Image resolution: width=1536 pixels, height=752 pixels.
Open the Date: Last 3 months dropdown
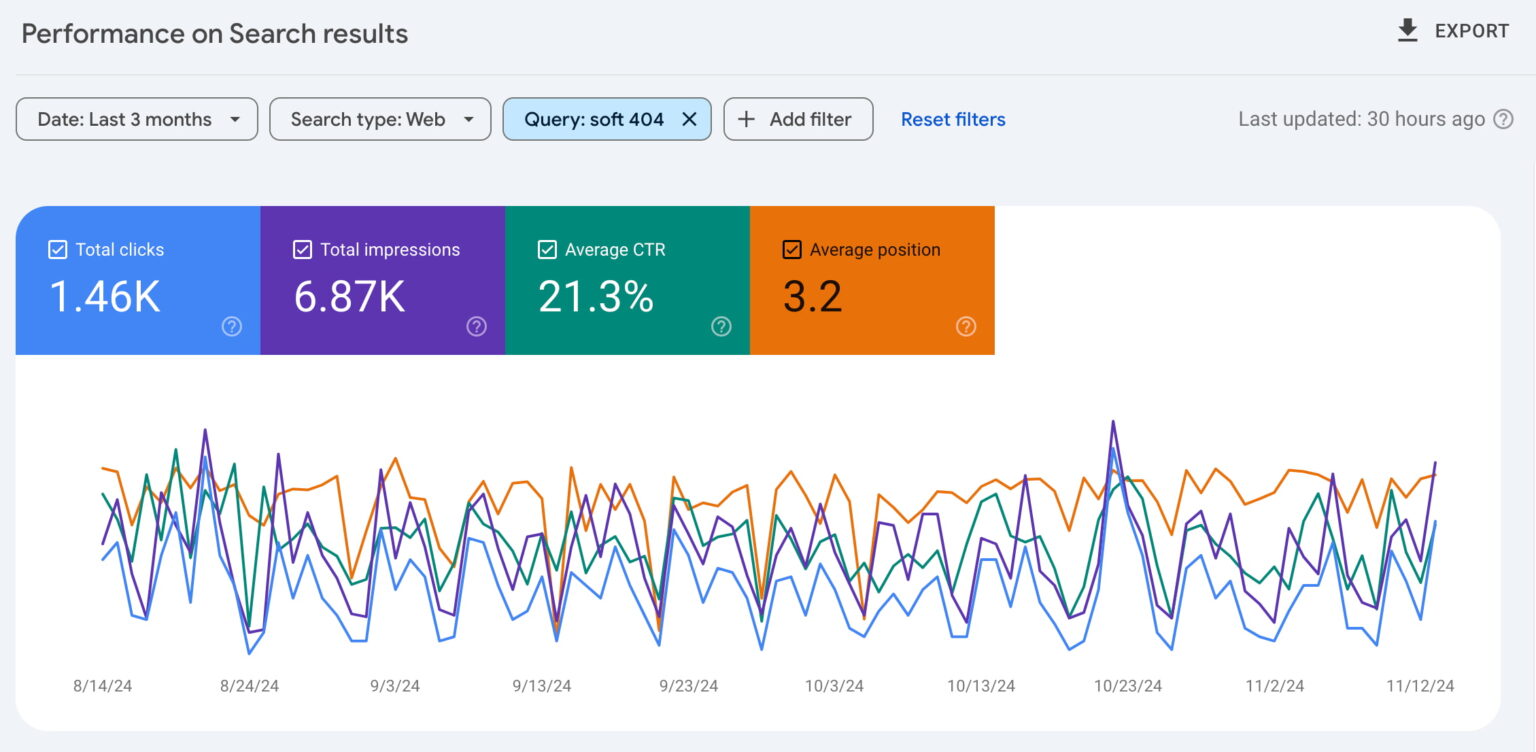coord(136,119)
